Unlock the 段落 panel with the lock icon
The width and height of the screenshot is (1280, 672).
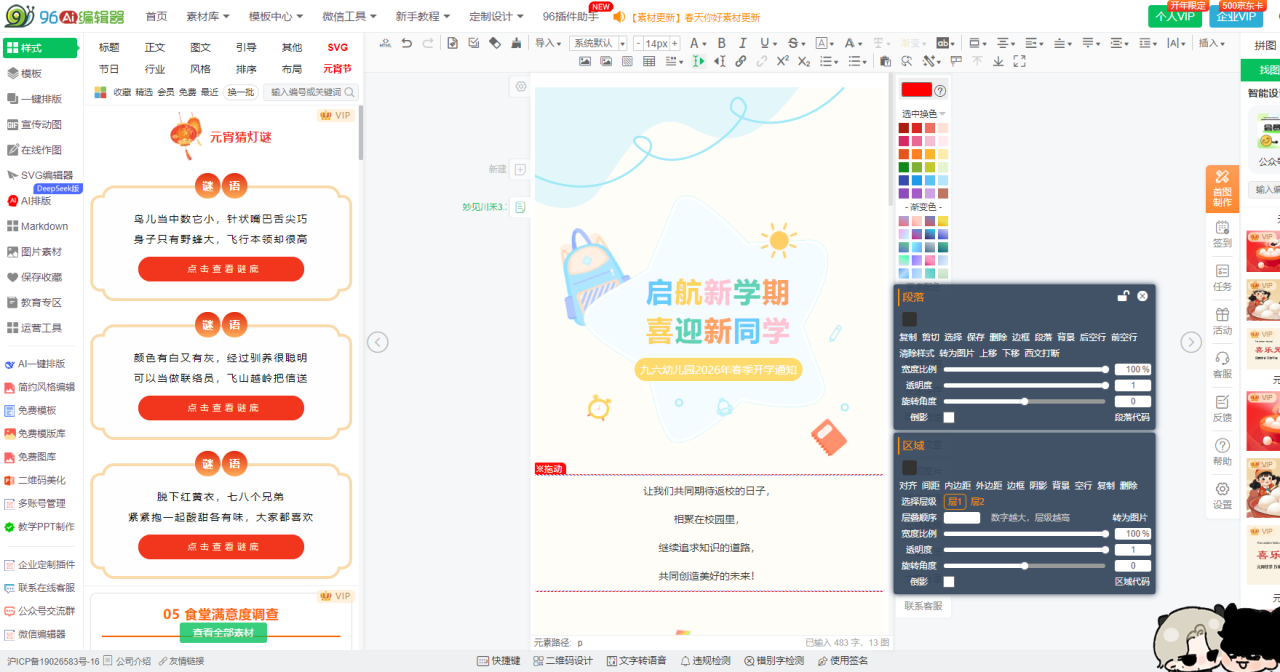point(1123,296)
